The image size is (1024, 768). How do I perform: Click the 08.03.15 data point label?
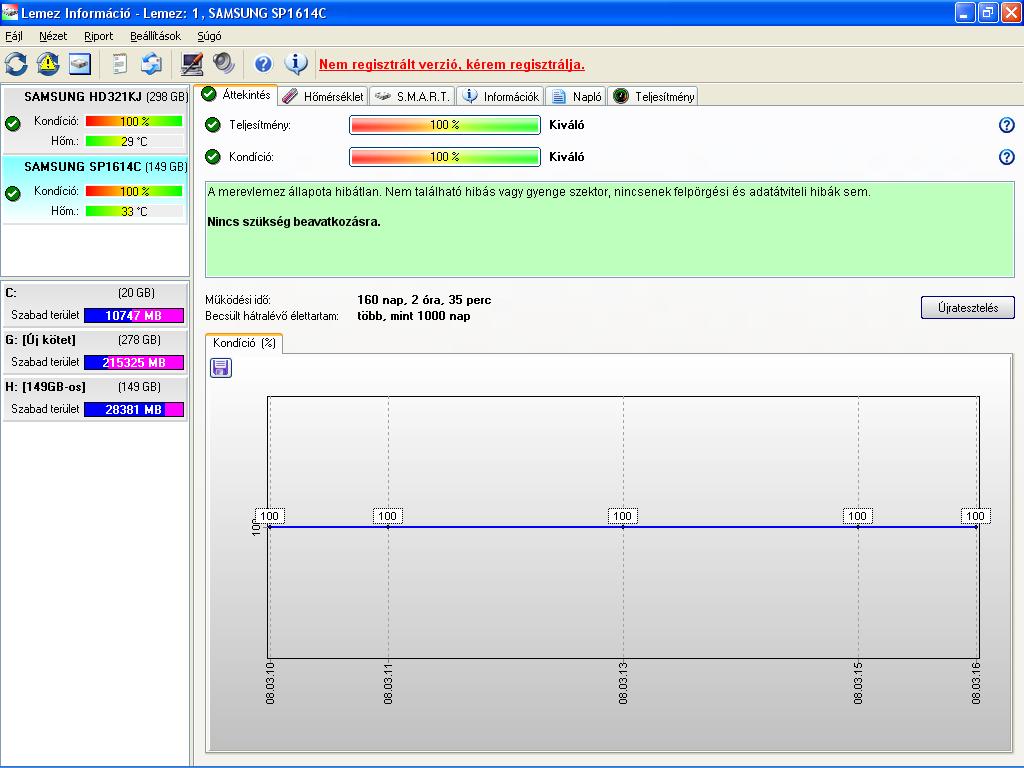pos(857,516)
